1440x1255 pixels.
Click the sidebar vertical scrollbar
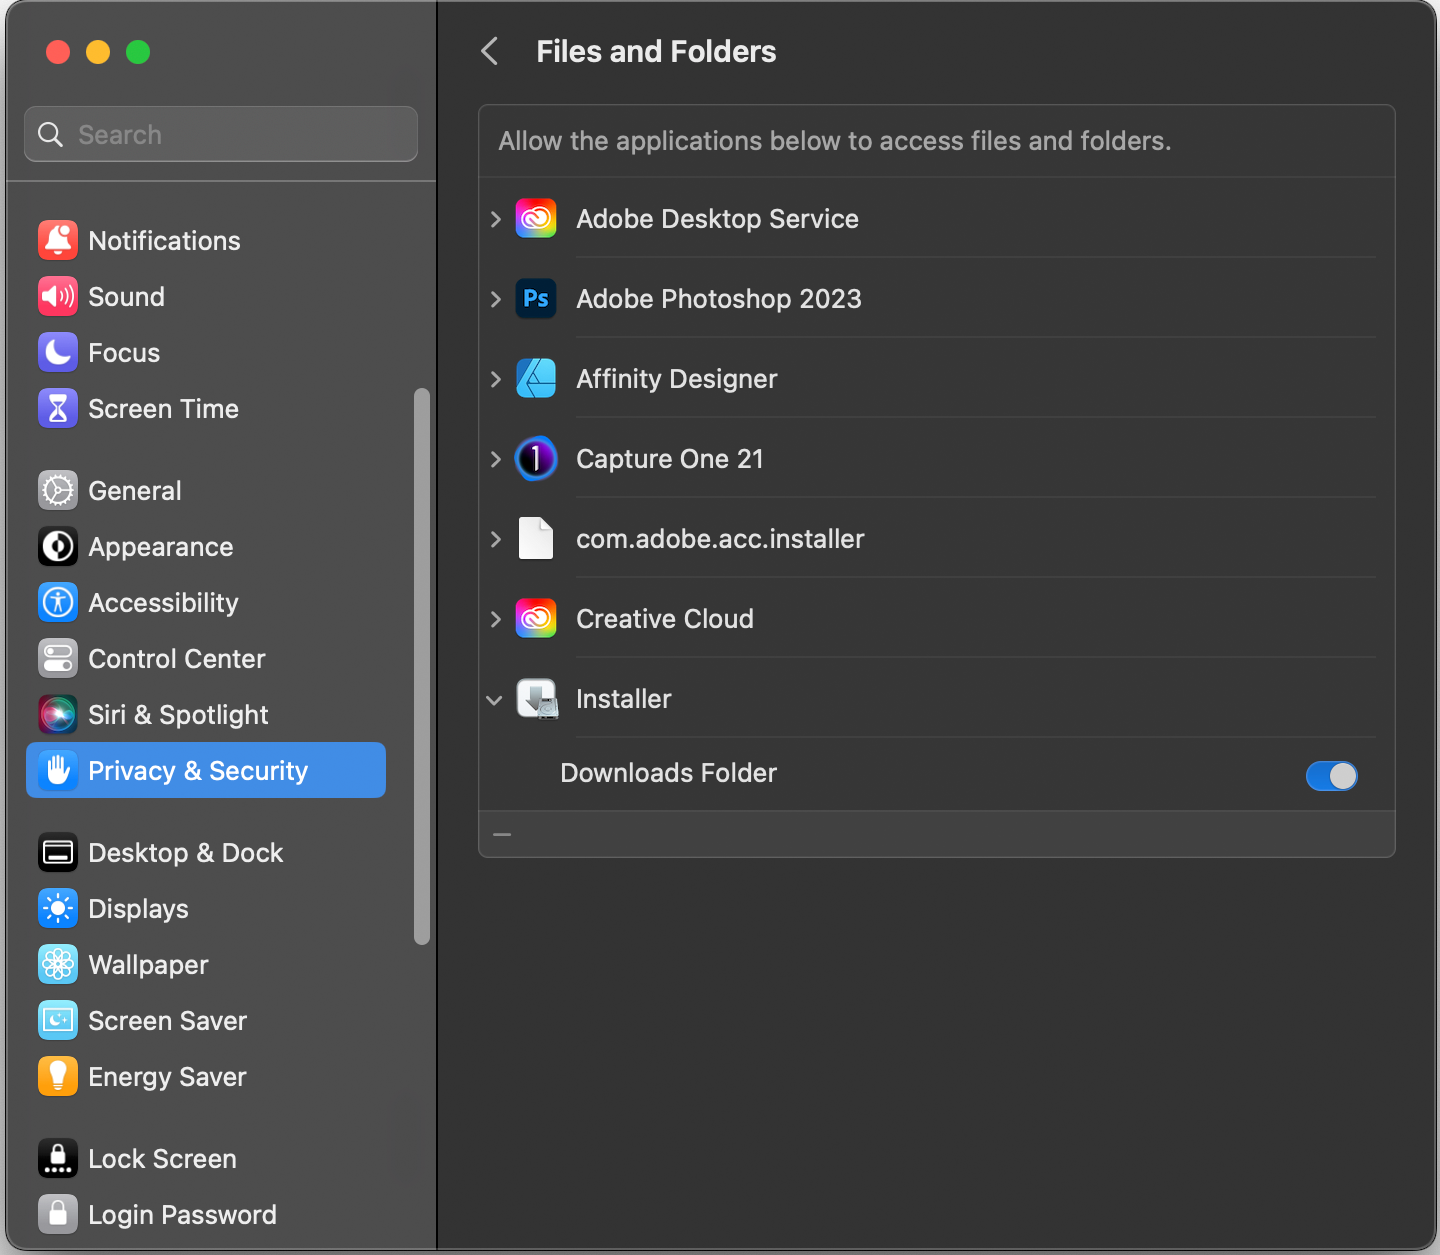422,666
